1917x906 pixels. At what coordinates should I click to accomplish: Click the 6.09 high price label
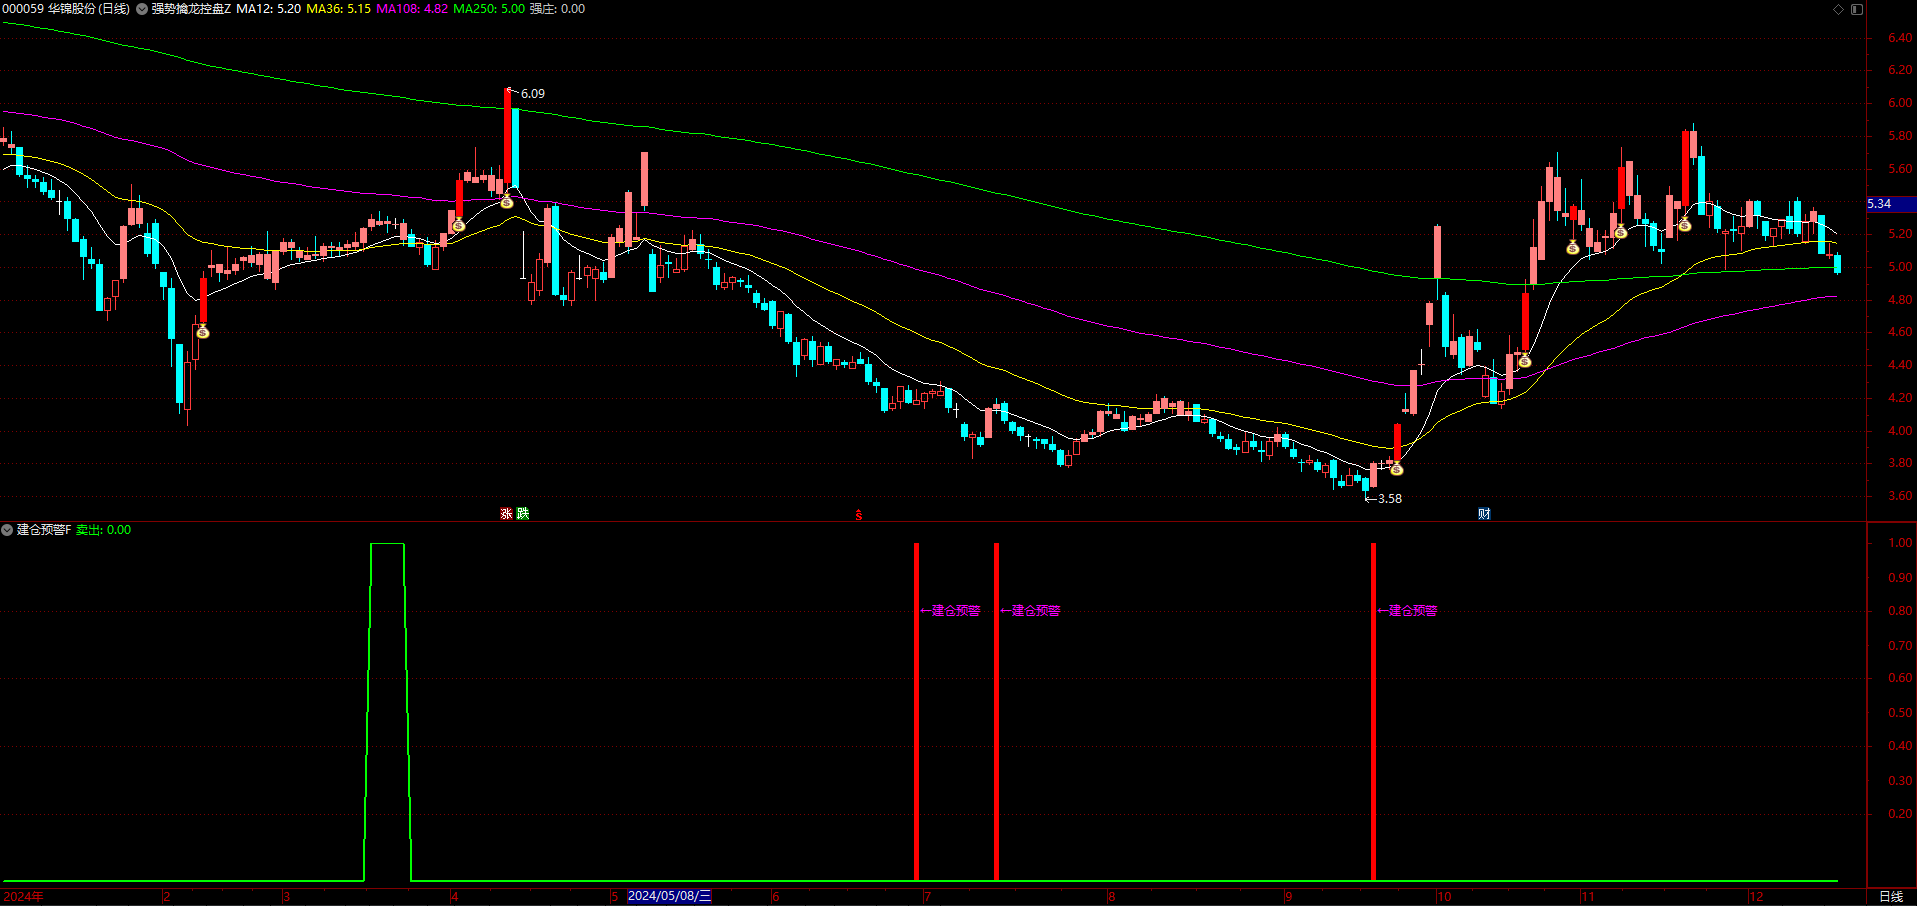tap(533, 94)
